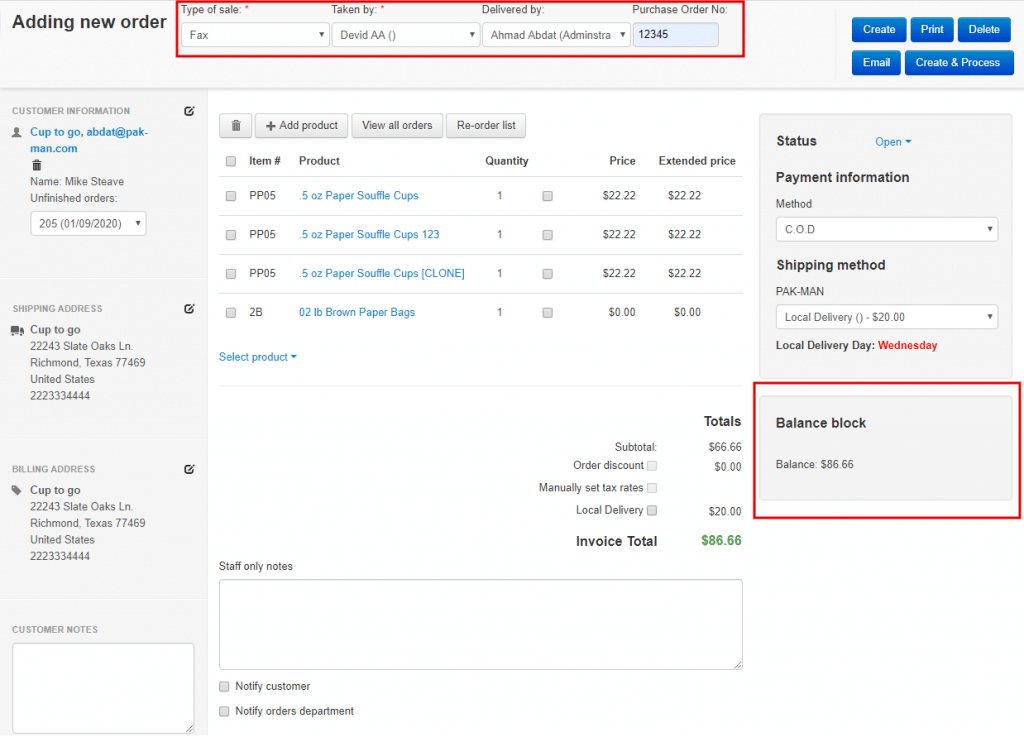Click the Purchase Order No field
Screen dimensions: 1024x737
[675, 35]
